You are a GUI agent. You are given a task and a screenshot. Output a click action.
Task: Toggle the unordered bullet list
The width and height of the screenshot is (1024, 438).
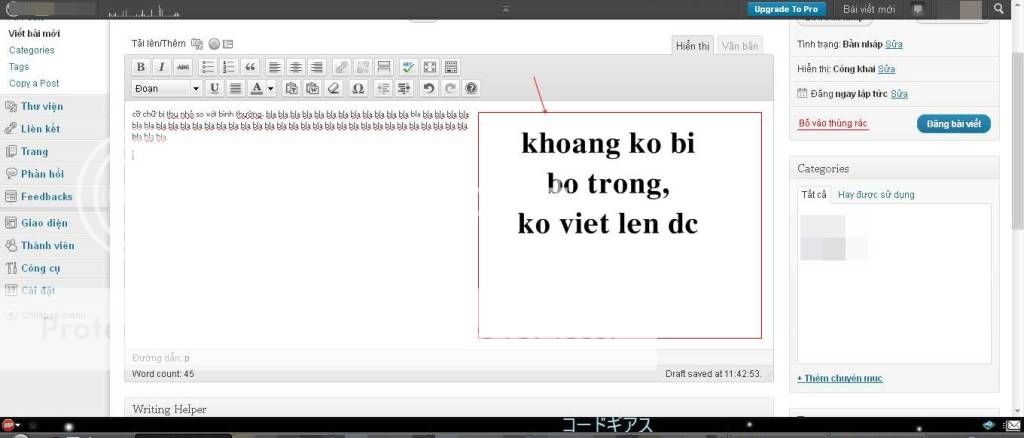coord(208,67)
